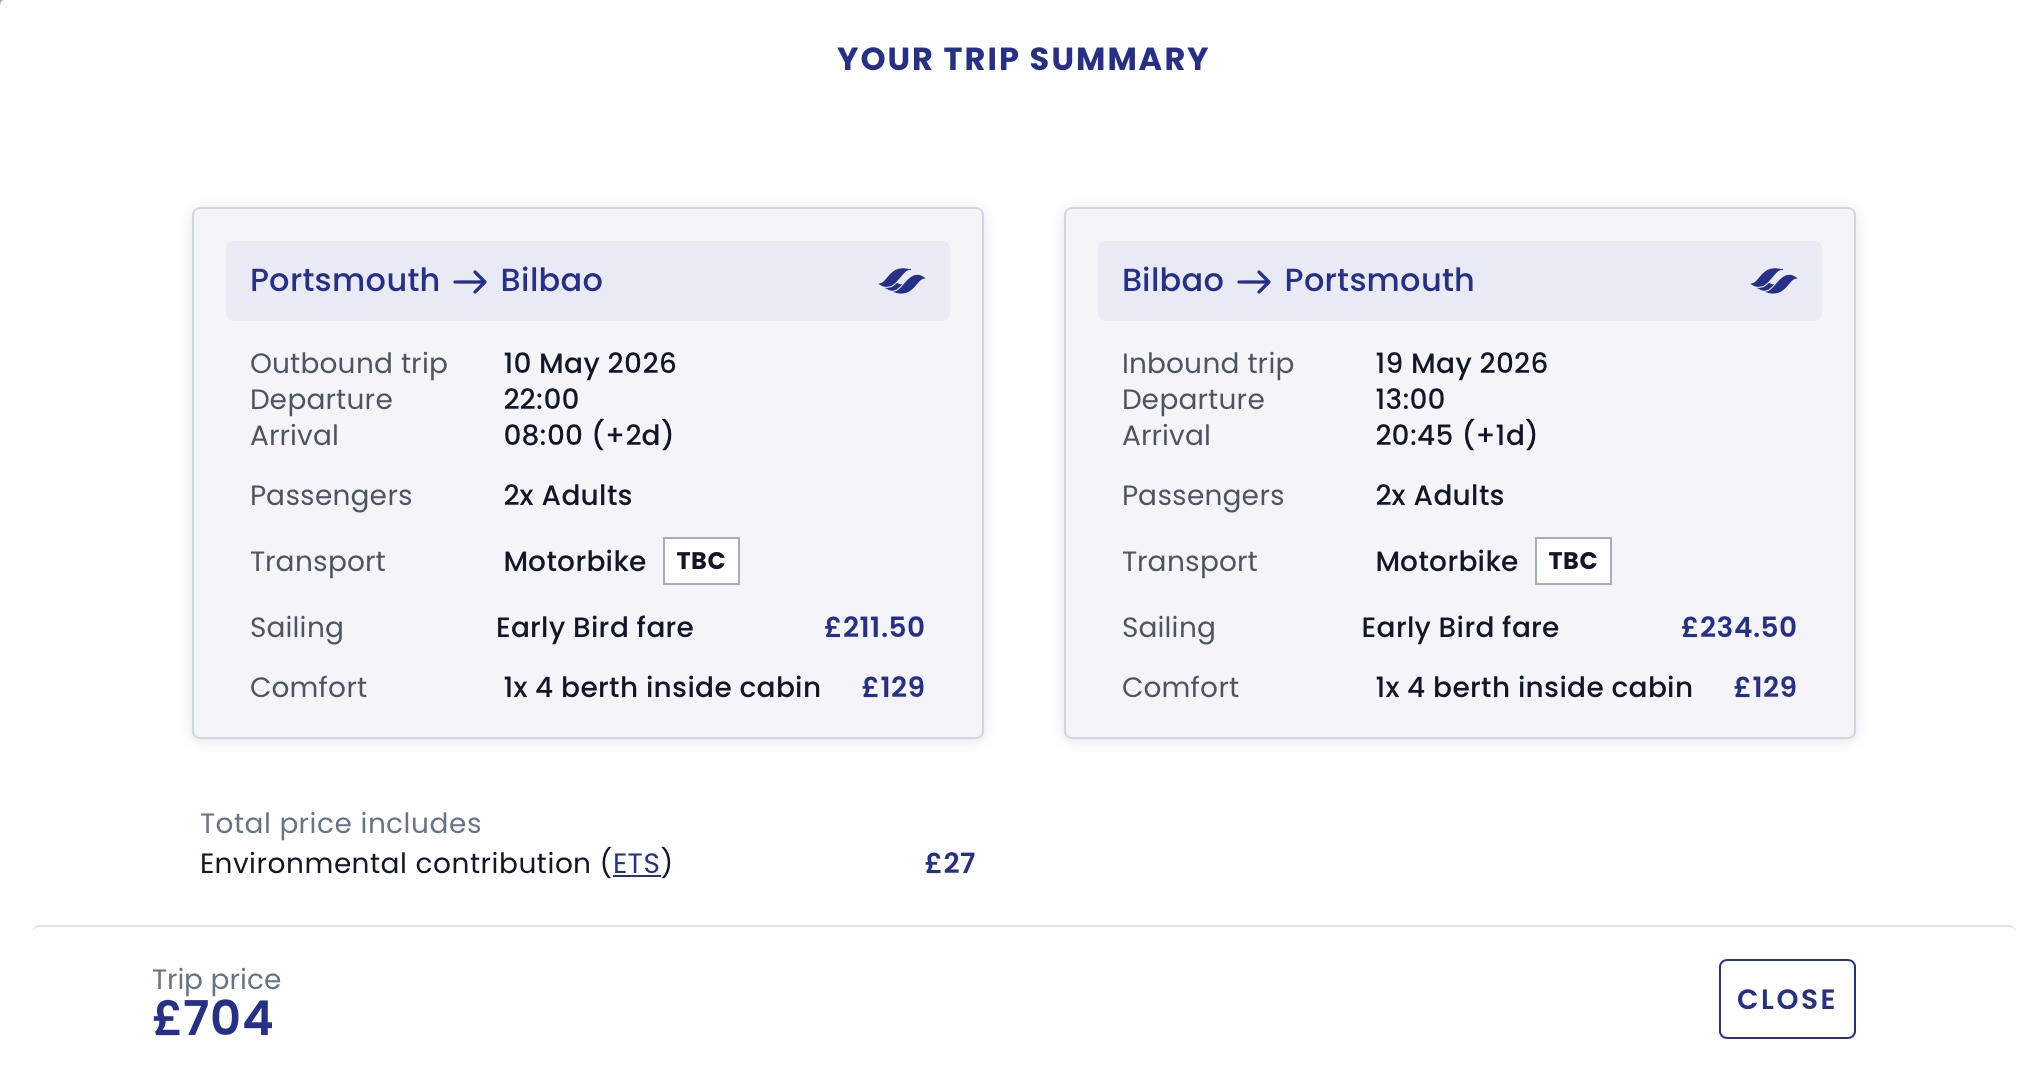2033x1086 pixels.
Task: Click the ferry logo in the Bilbao to Portsmouth header
Action: tap(1773, 281)
